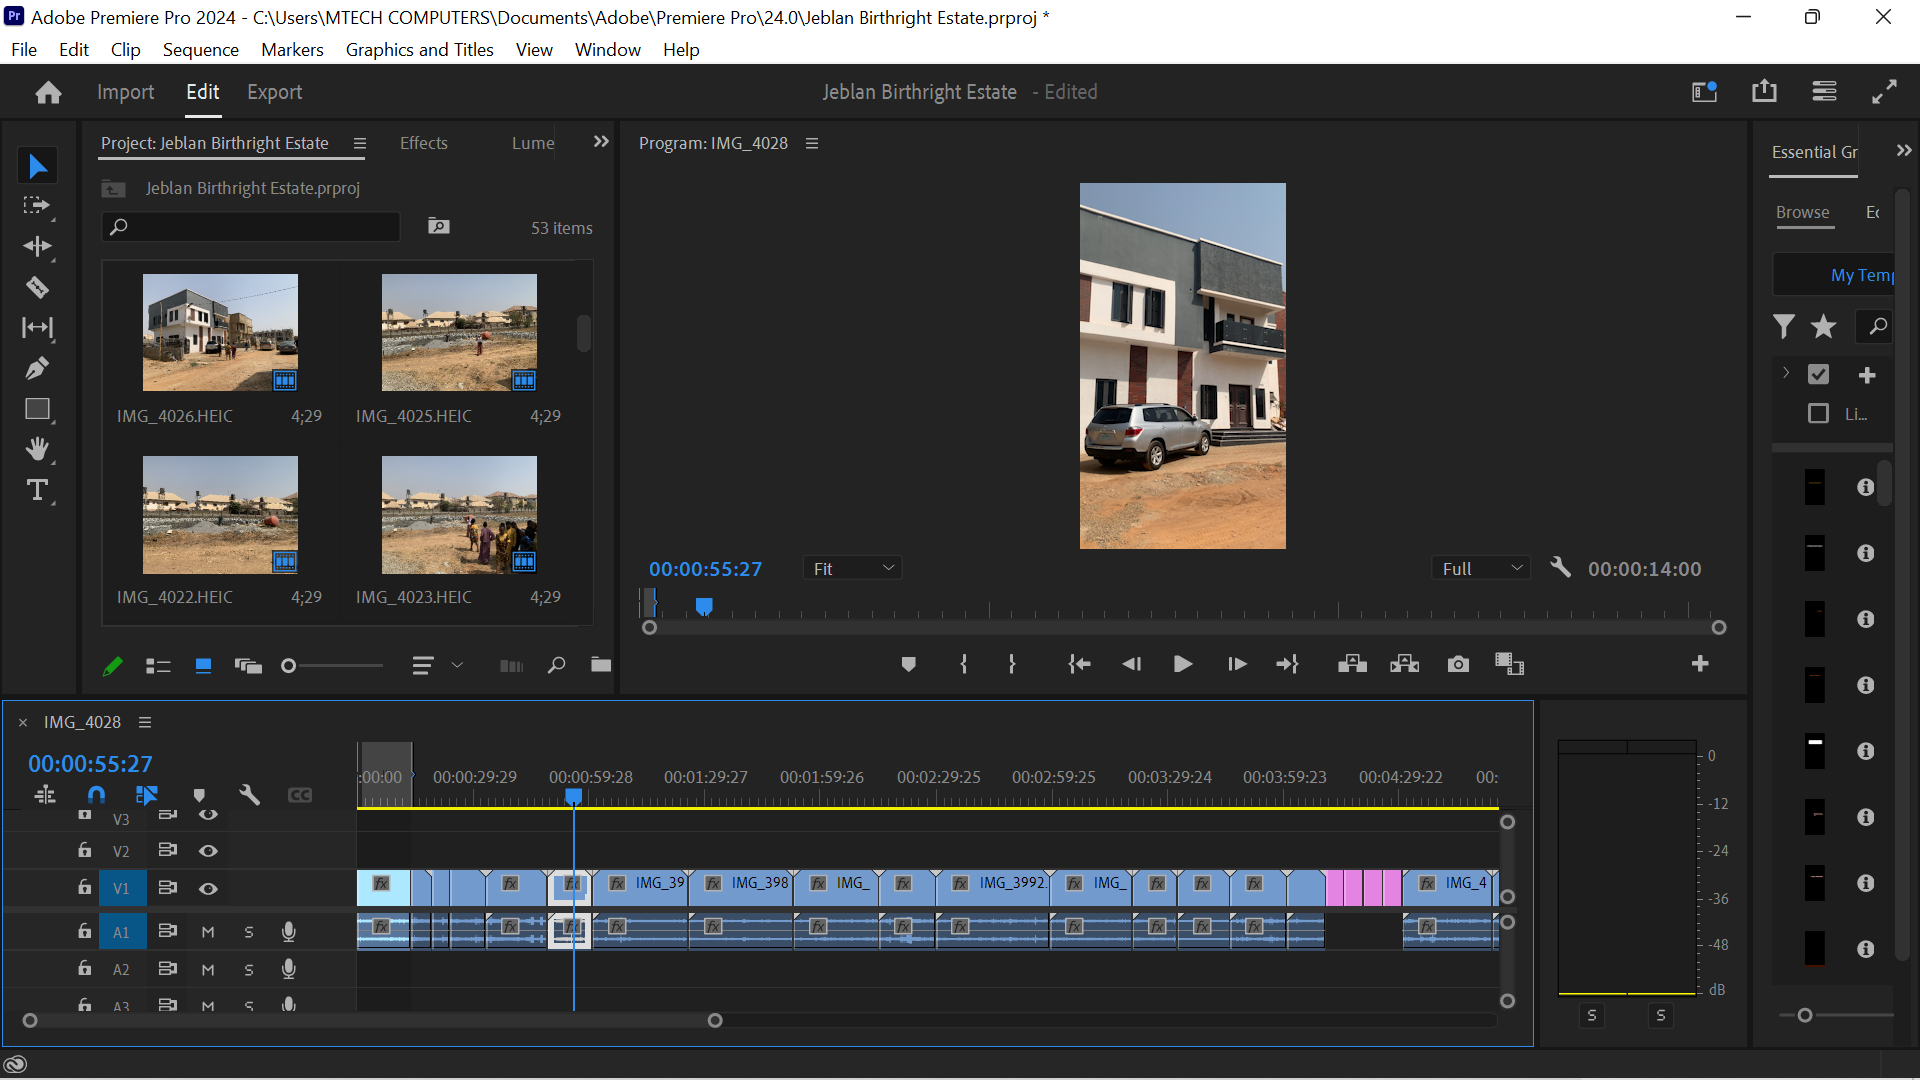
Task: Open the Workspaces menu icon
Action: [x=1824, y=92]
